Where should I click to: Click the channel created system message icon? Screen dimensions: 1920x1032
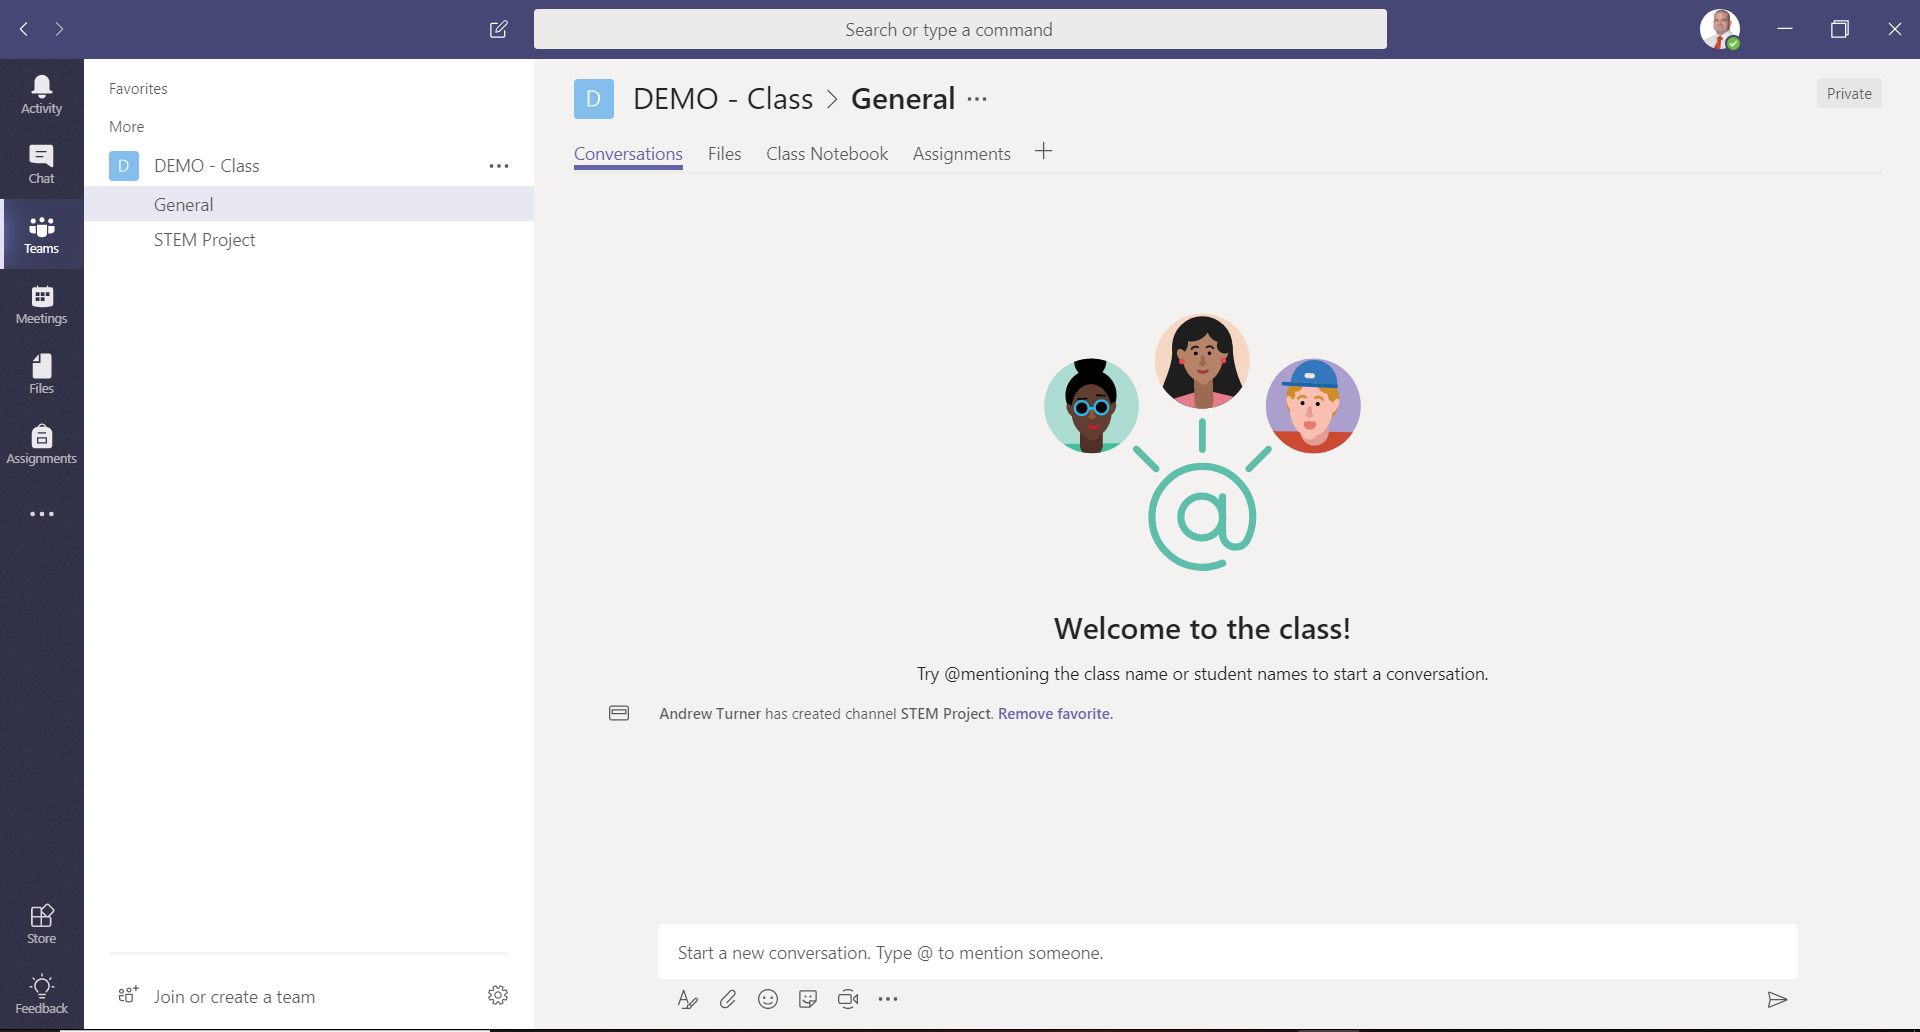point(619,713)
